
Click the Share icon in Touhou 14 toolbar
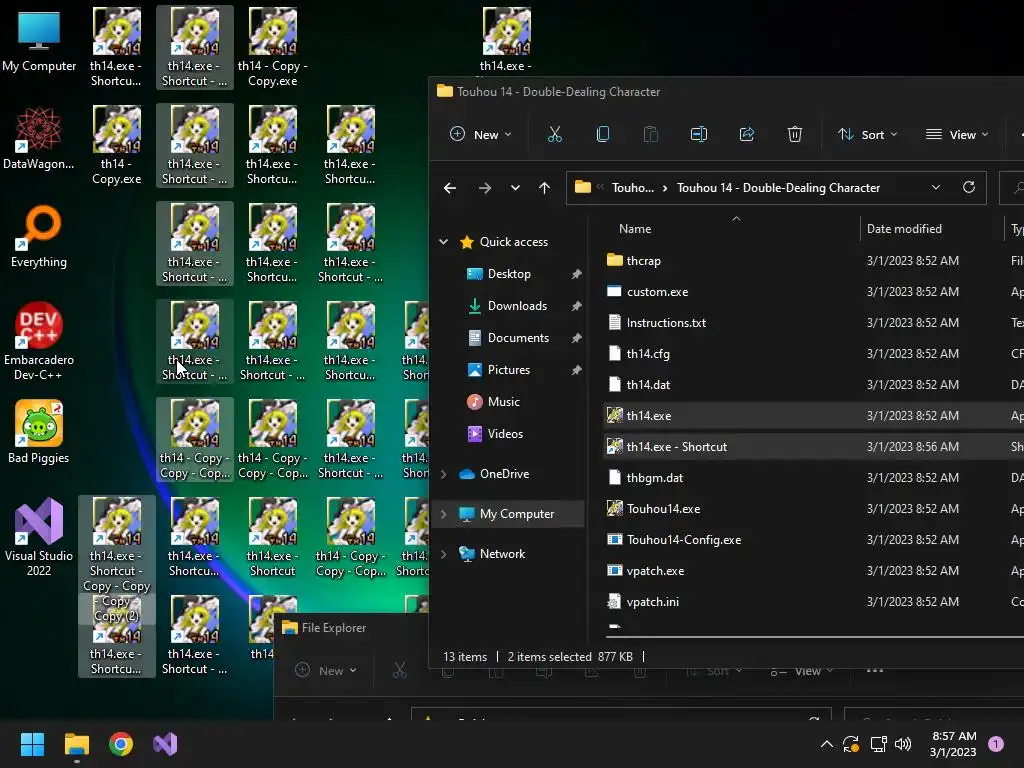point(746,135)
